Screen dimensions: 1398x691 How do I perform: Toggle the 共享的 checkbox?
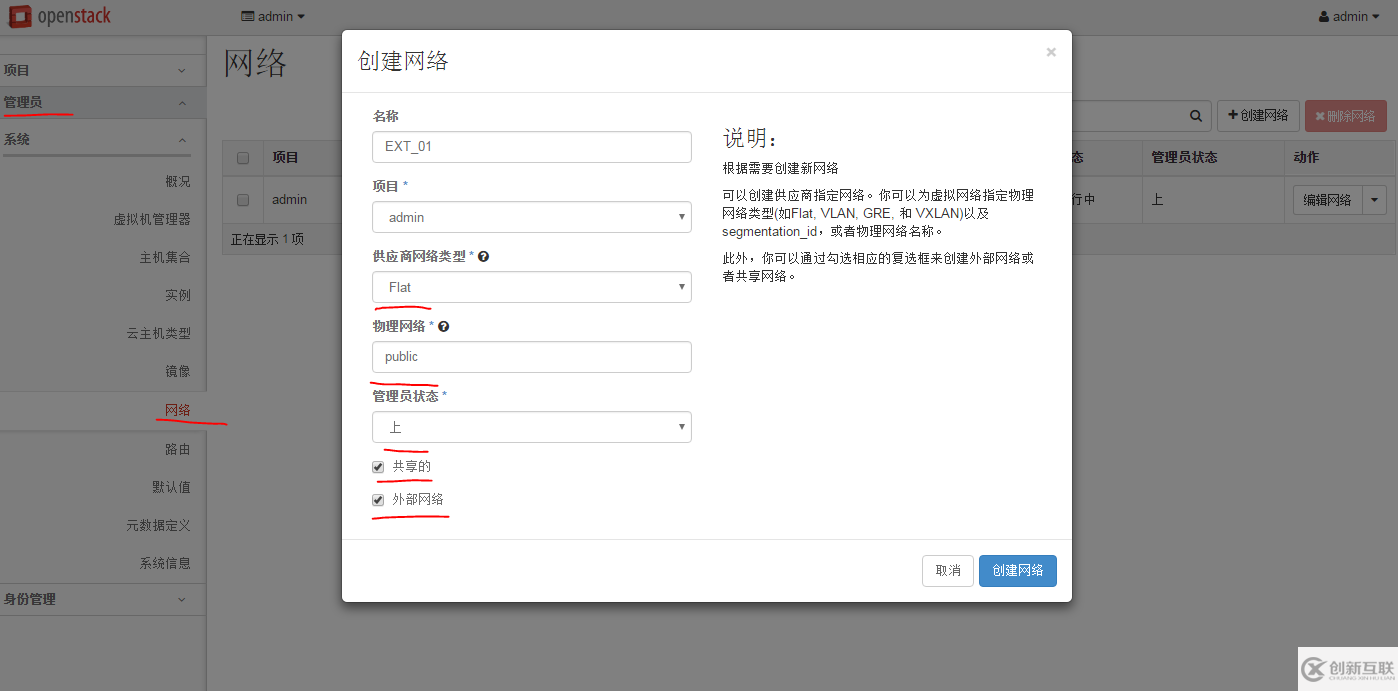tap(378, 467)
